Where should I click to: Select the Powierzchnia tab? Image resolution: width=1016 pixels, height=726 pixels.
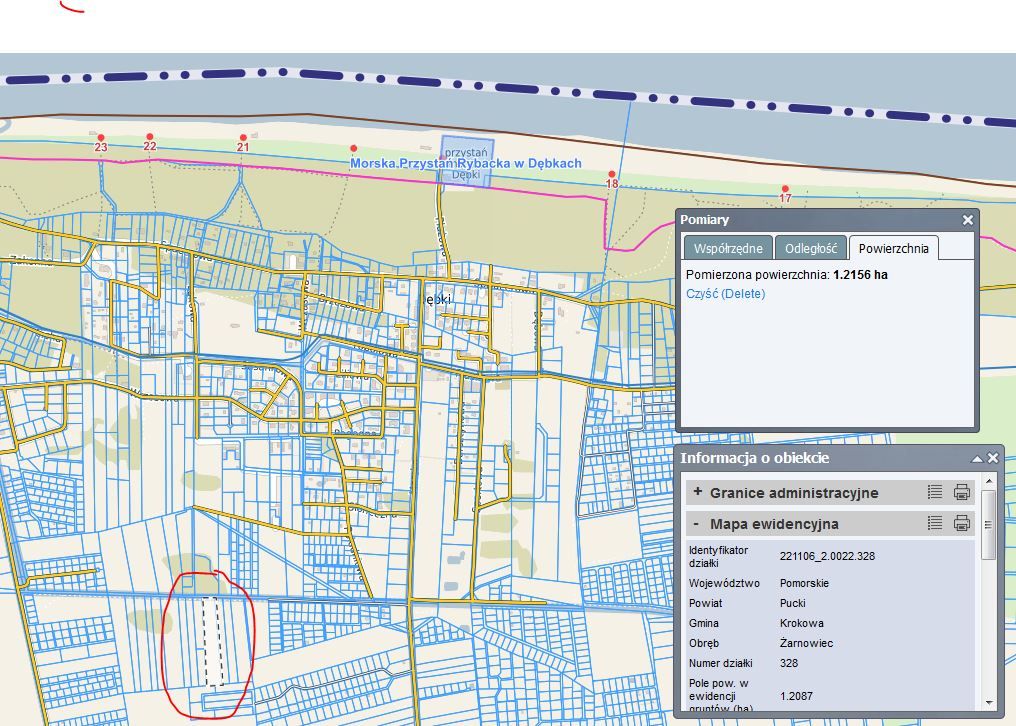click(x=893, y=248)
